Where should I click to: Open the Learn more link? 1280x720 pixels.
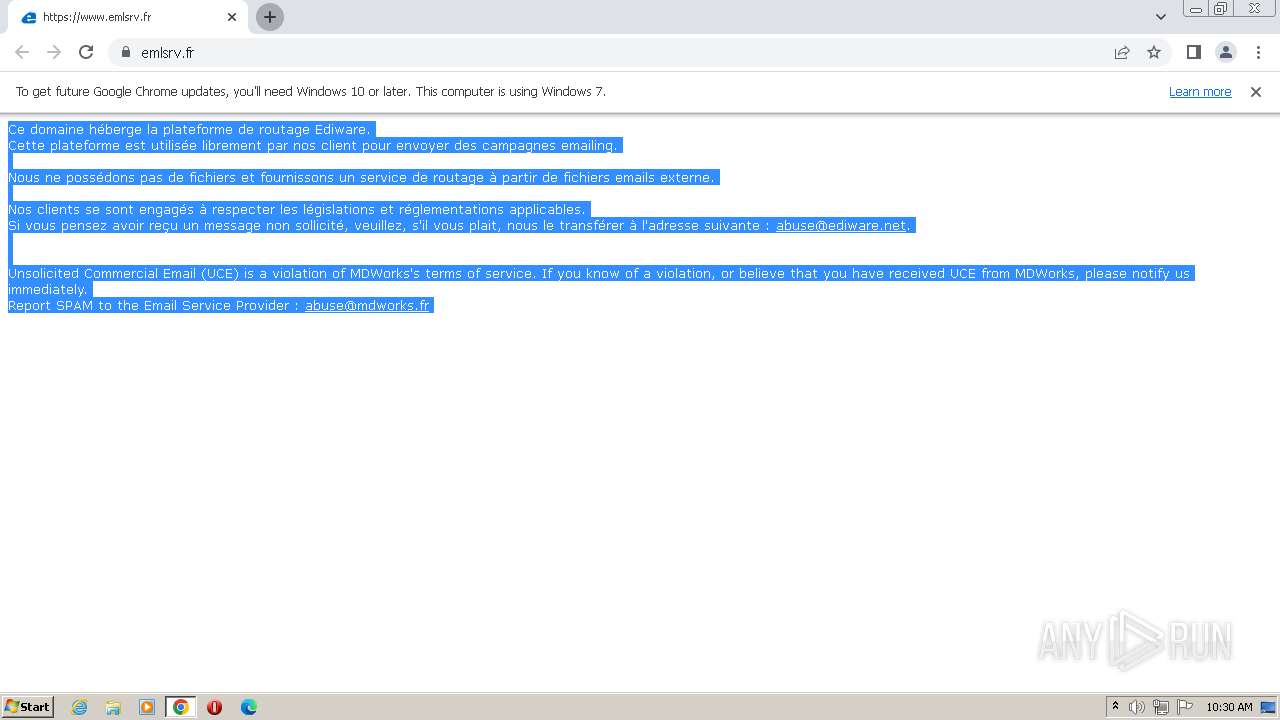(x=1200, y=91)
